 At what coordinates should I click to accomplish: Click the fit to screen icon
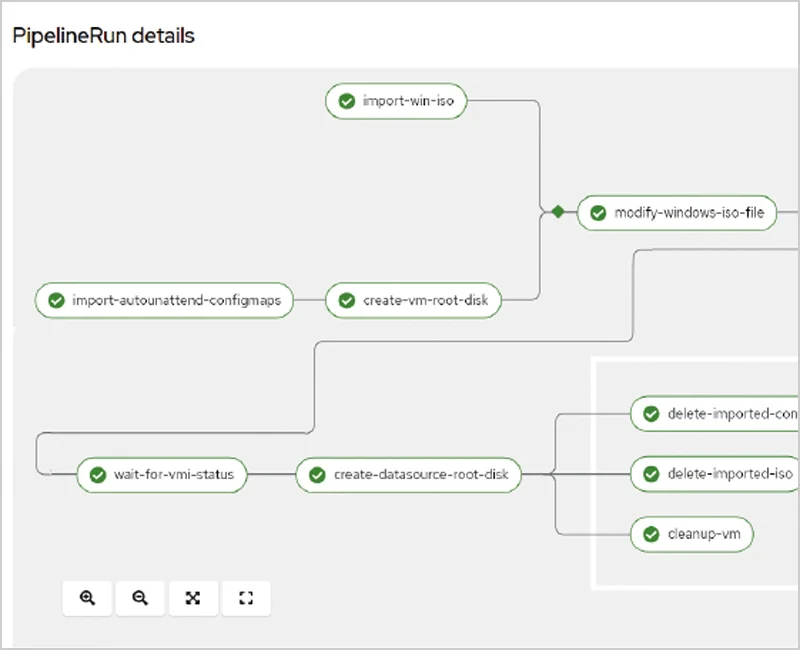194,598
